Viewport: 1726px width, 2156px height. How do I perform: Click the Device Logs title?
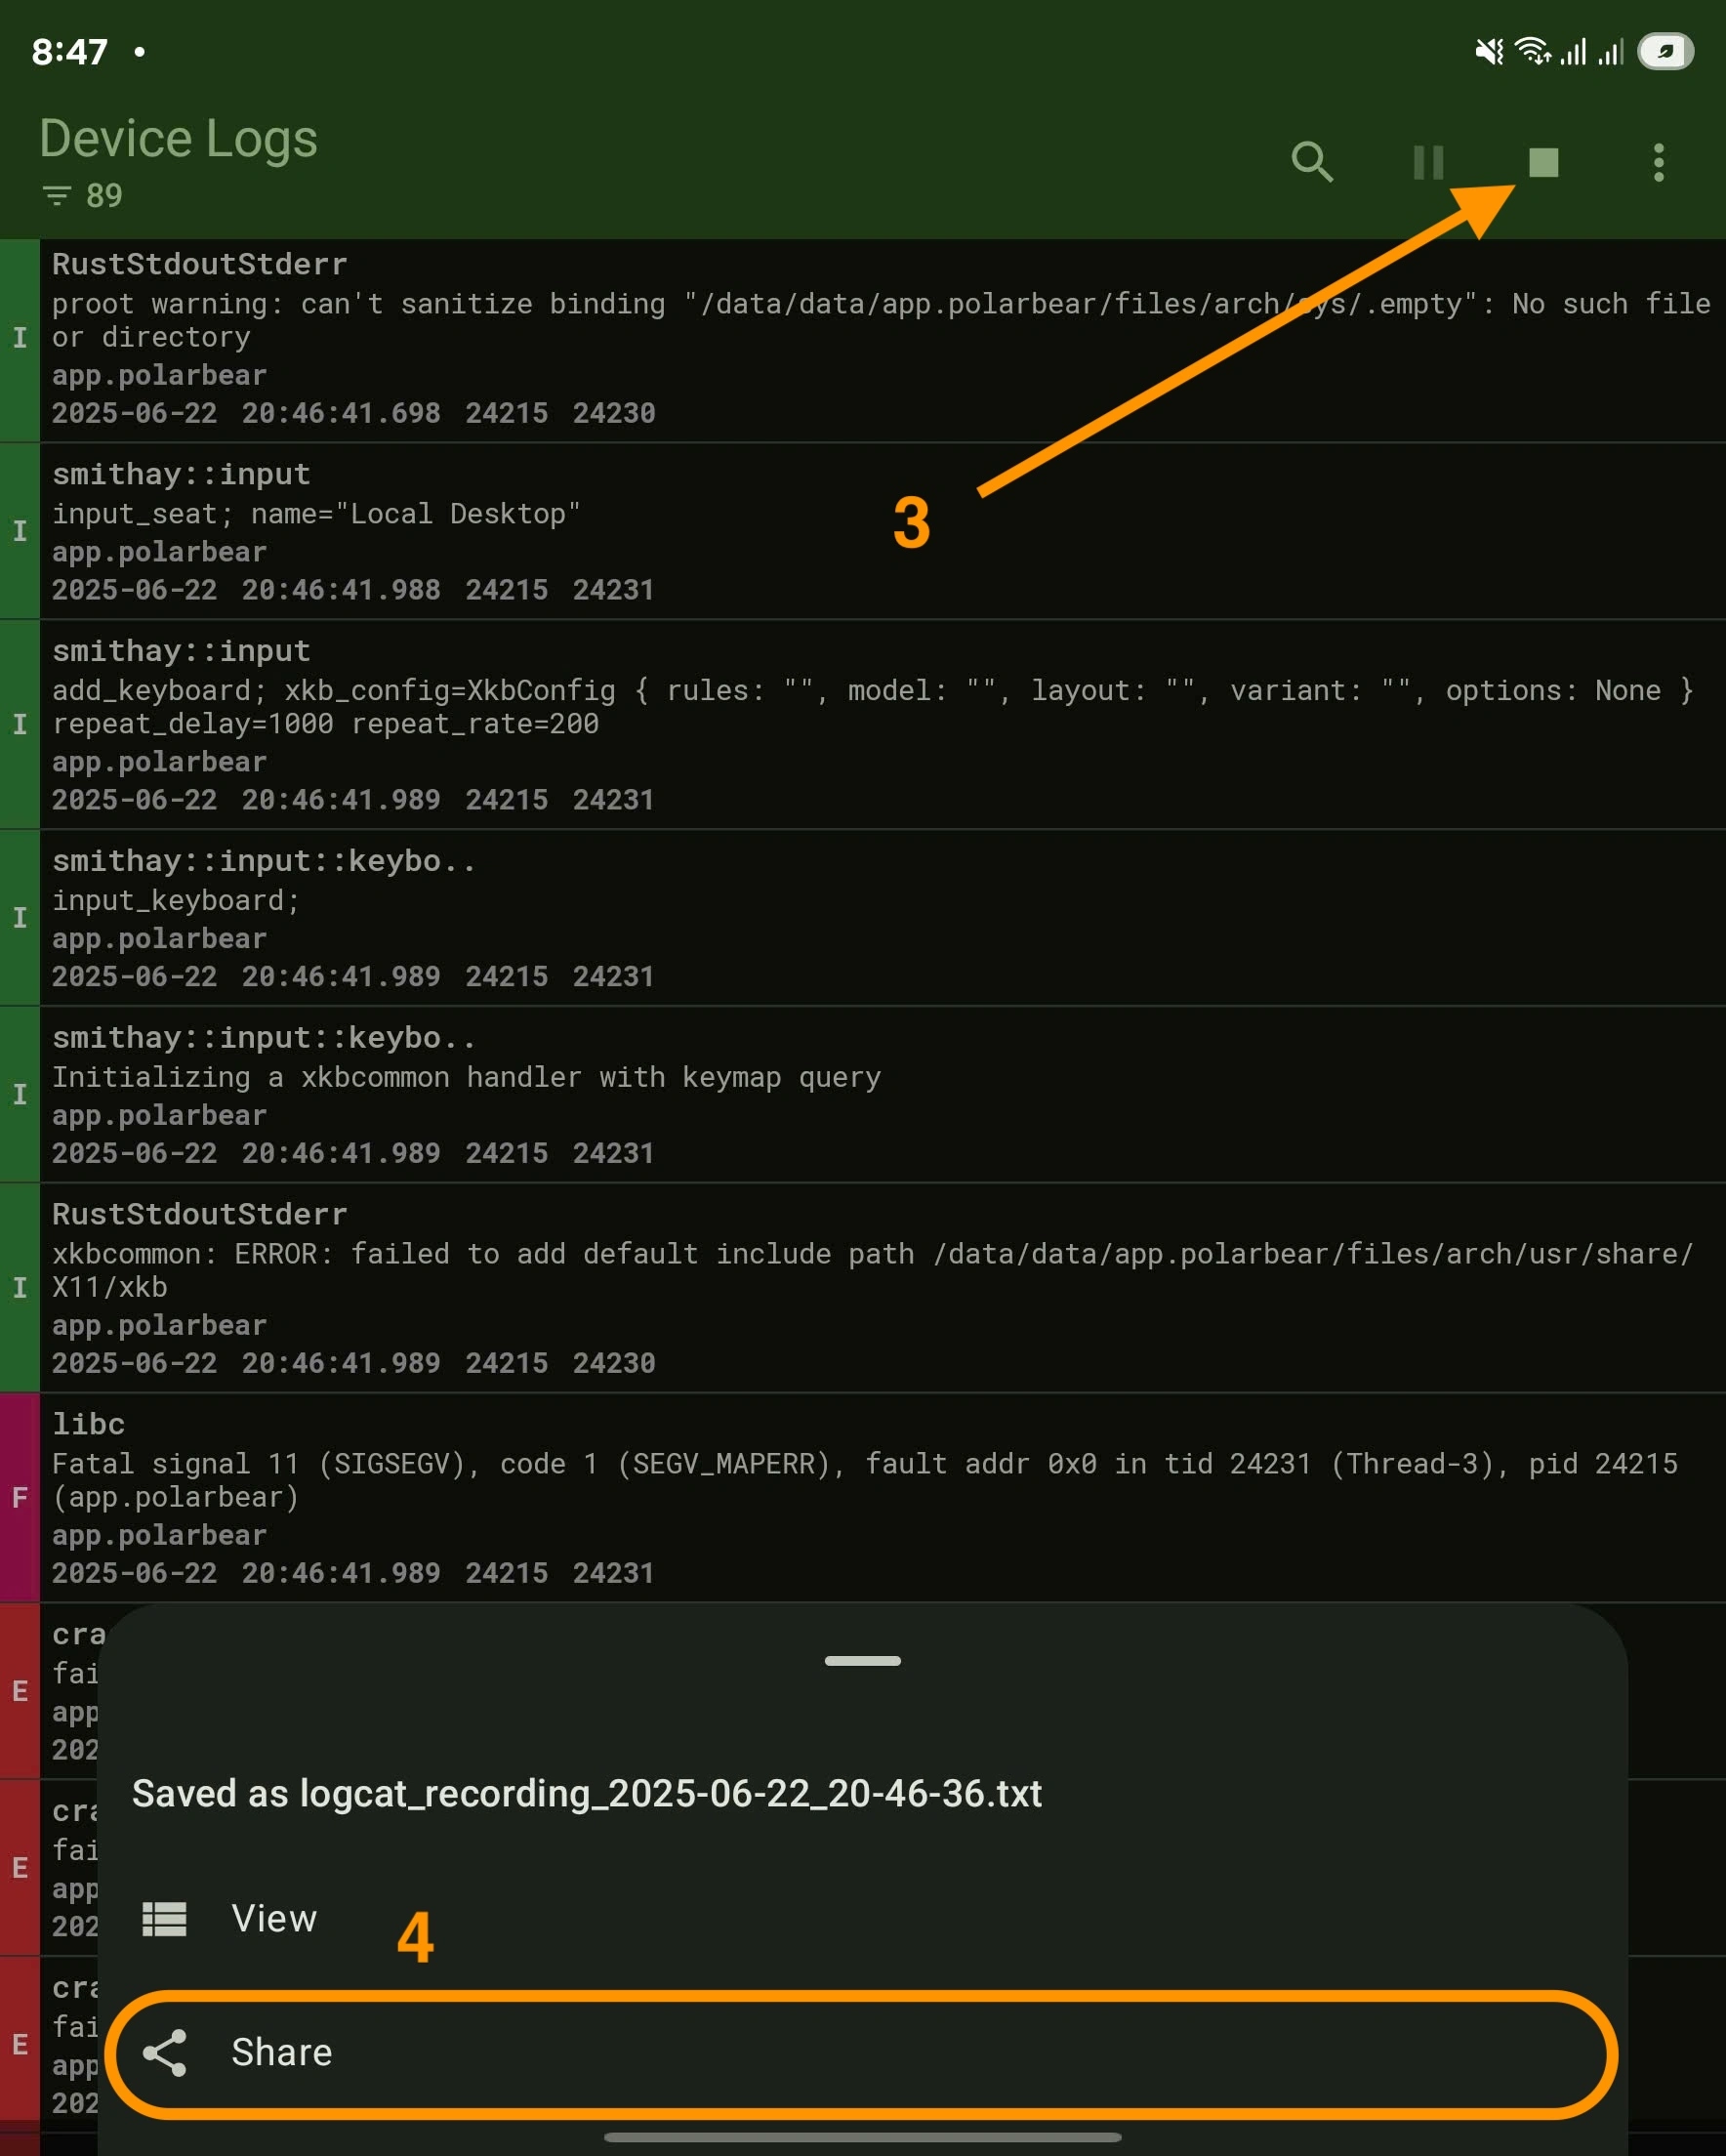click(x=178, y=138)
